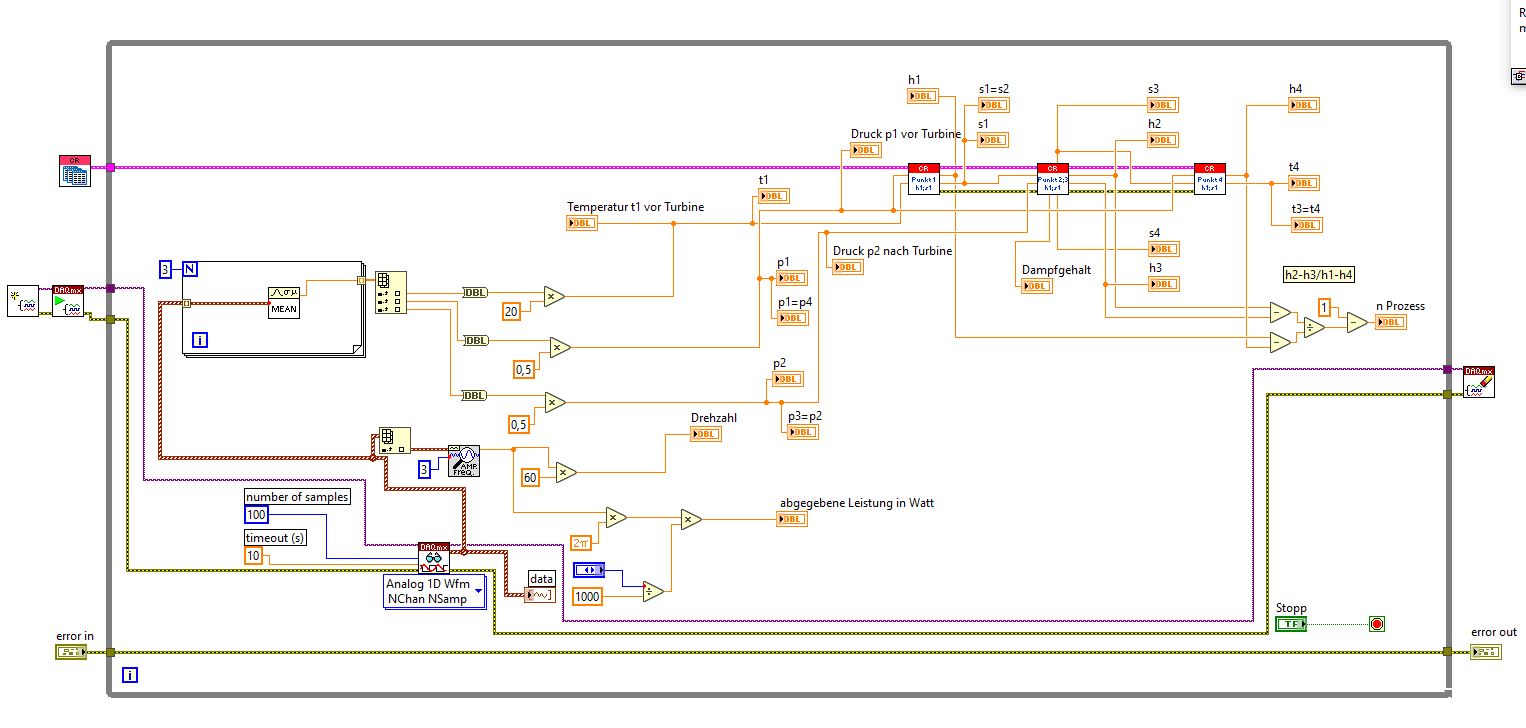Select the s4 indicator terminal
The width and height of the screenshot is (1526, 728).
point(1164,249)
